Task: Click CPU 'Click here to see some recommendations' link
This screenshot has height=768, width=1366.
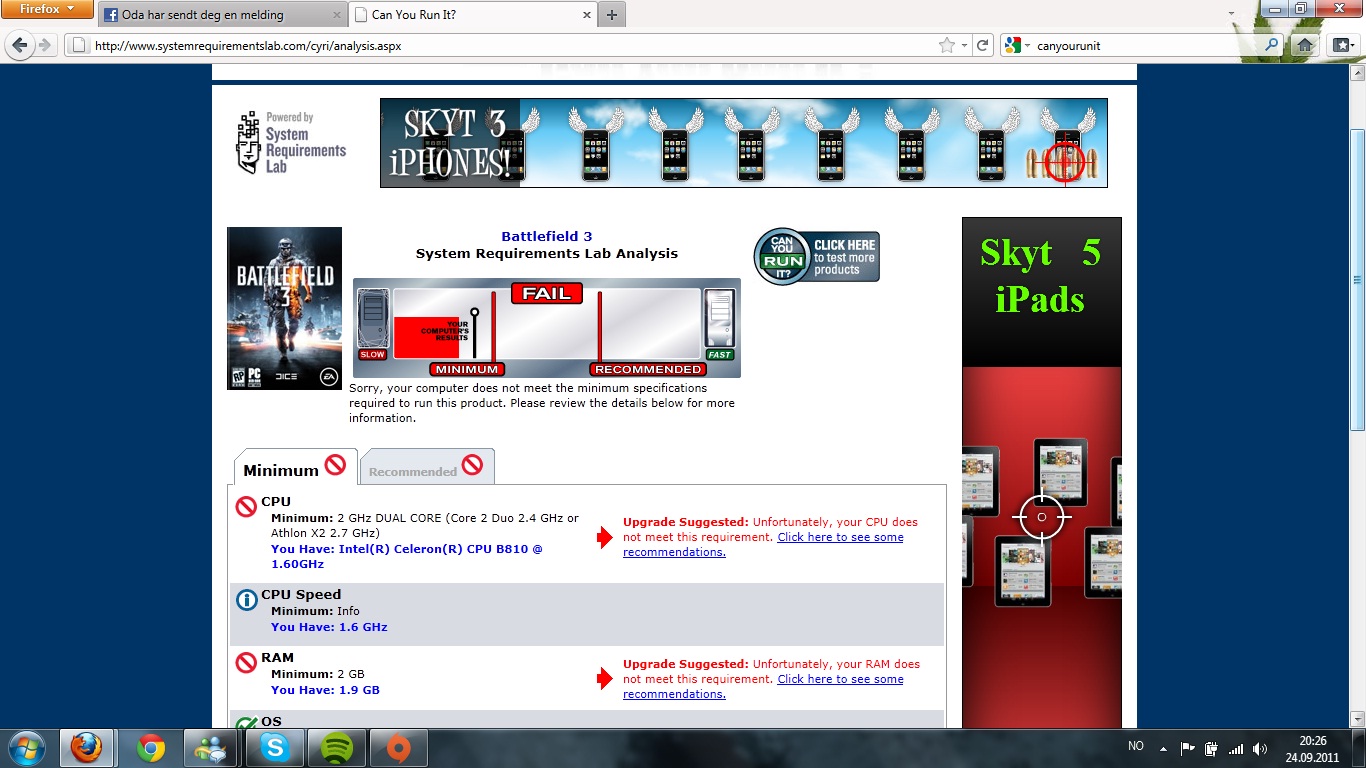Action: 763,545
